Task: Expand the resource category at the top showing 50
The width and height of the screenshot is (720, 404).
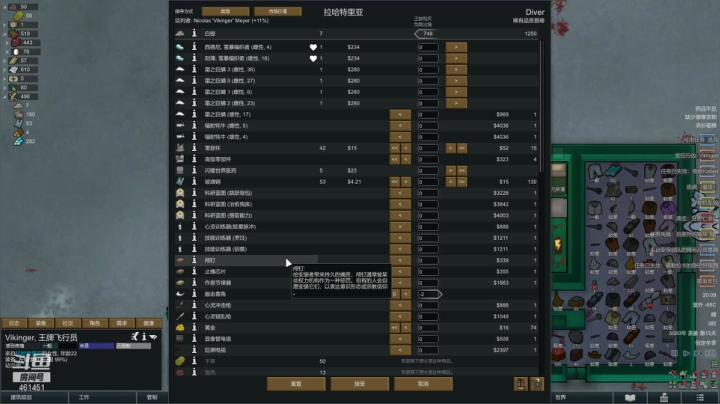Action: 5,7
